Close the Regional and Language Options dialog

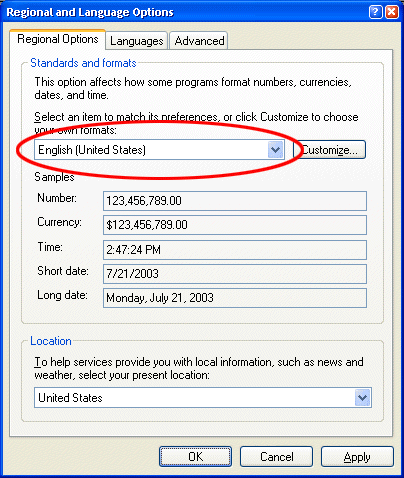(392, 12)
